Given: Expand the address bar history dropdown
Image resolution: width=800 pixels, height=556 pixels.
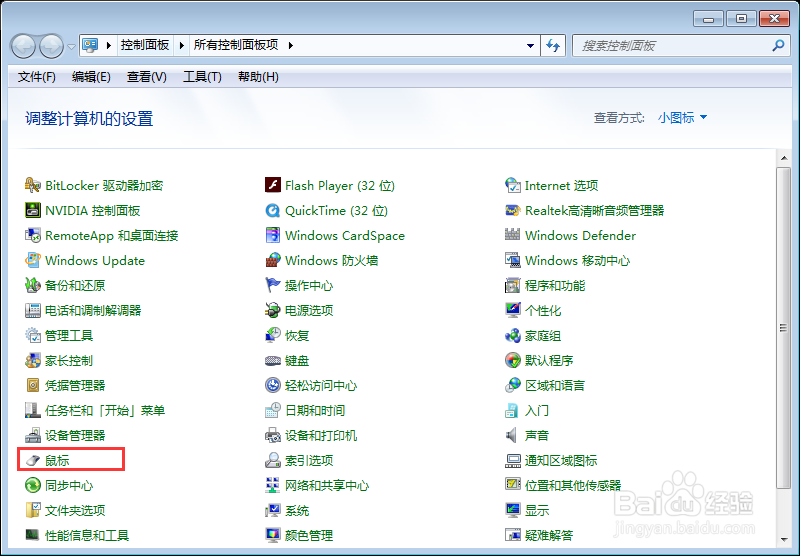Looking at the screenshot, I should tap(531, 45).
